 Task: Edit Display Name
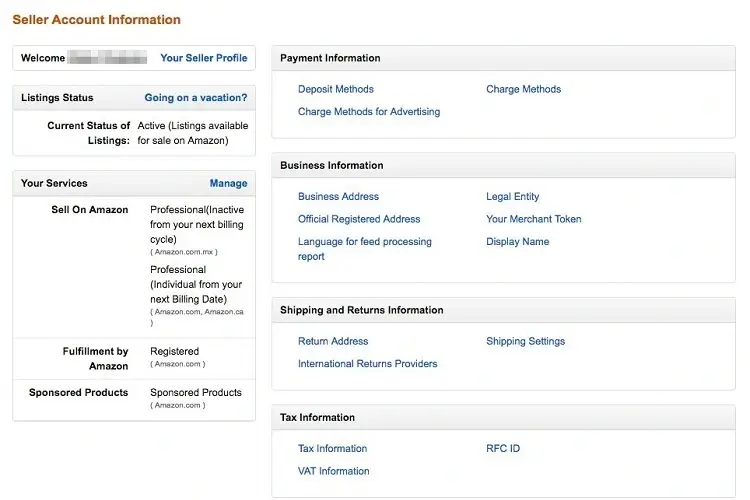(518, 241)
